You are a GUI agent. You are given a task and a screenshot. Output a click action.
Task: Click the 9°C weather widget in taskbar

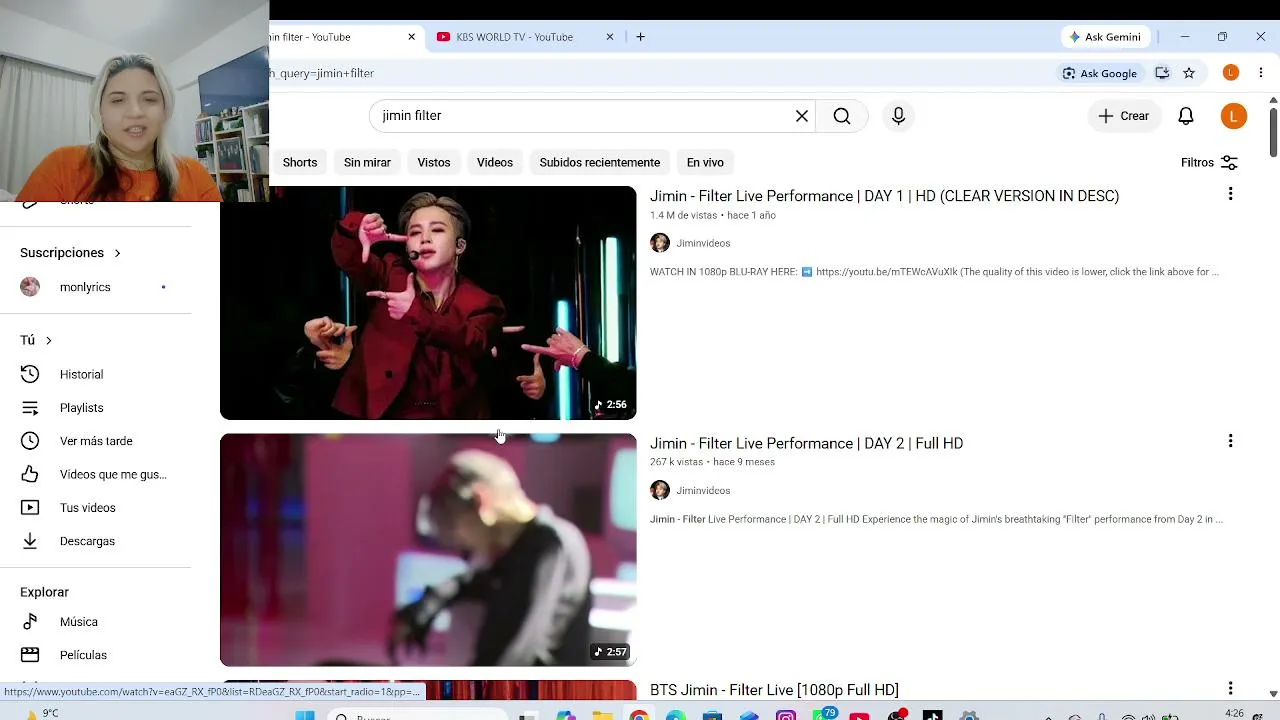pyautogui.click(x=42, y=714)
